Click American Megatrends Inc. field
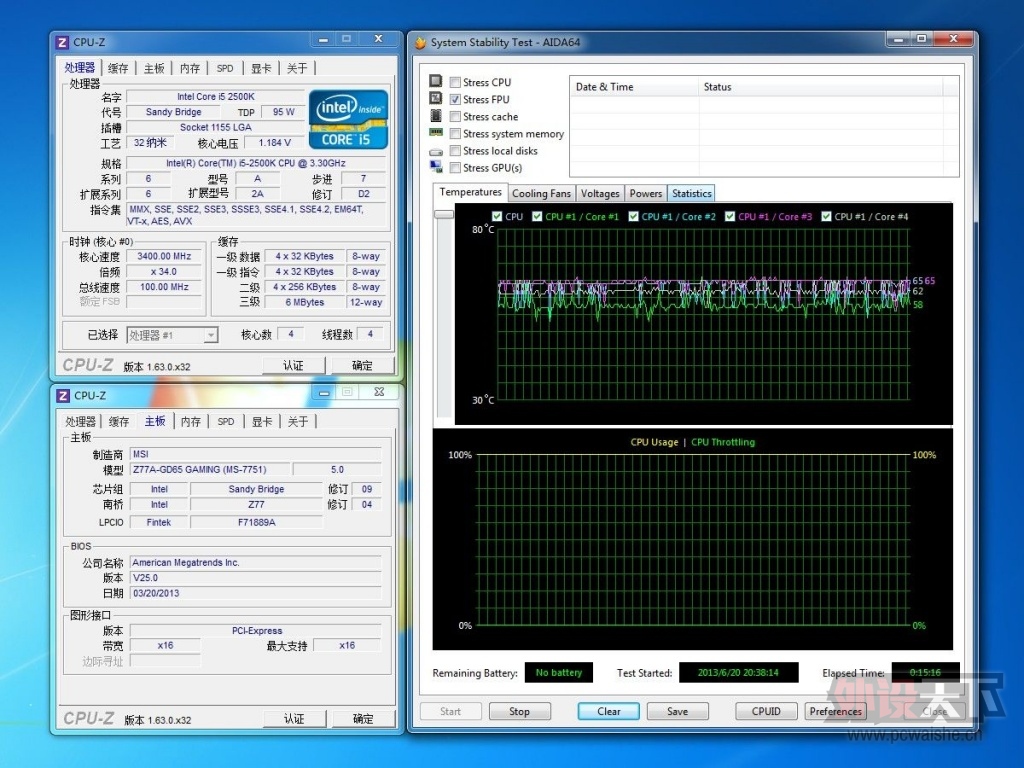 coord(255,562)
